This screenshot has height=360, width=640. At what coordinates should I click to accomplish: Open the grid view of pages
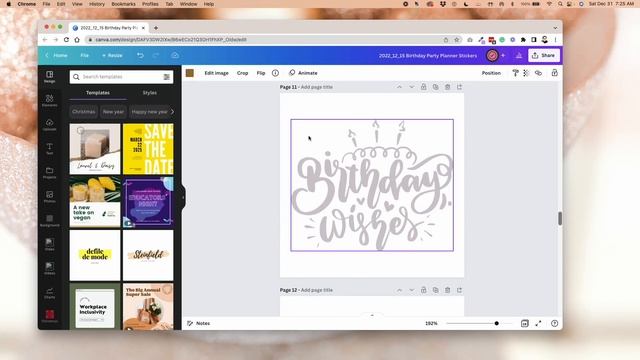coord(524,323)
